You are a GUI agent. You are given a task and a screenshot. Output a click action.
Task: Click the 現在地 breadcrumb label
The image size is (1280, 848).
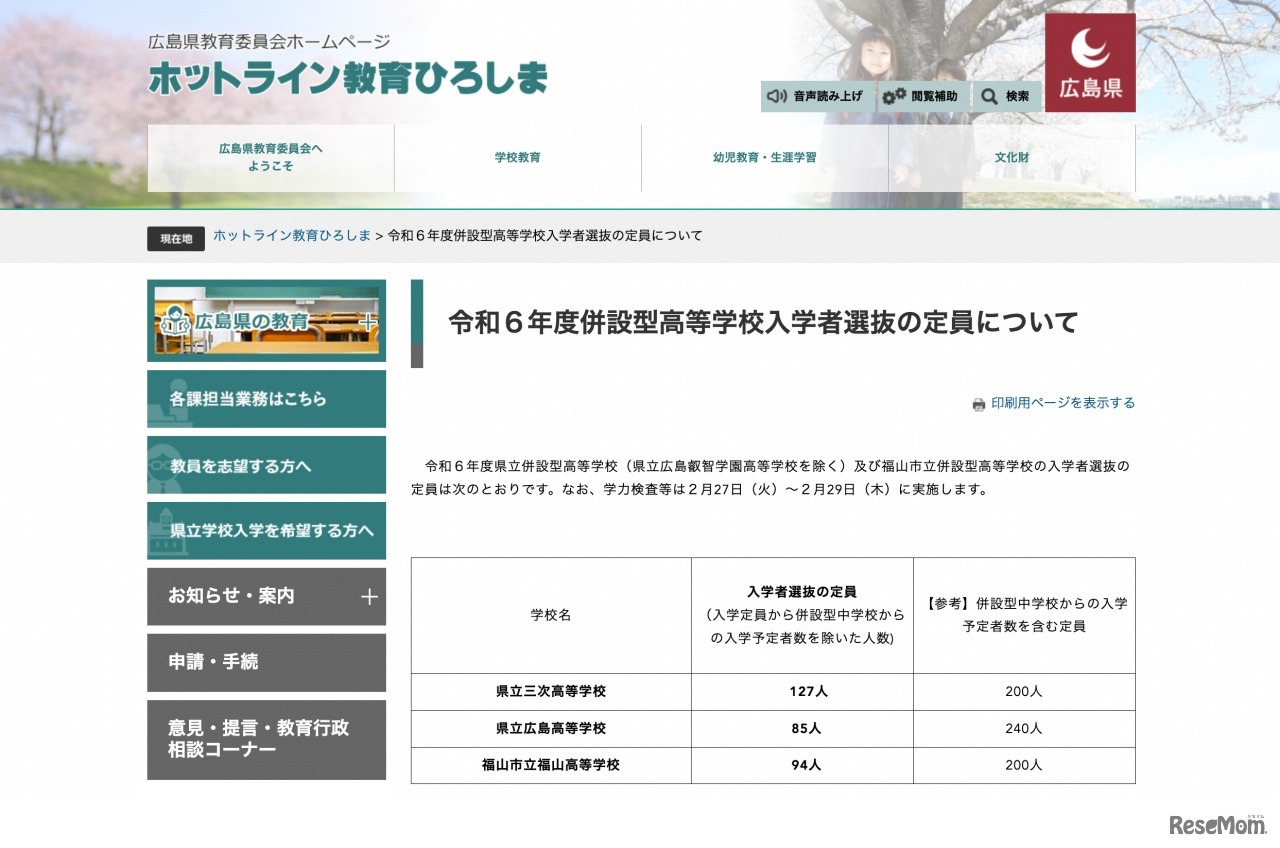click(x=175, y=239)
